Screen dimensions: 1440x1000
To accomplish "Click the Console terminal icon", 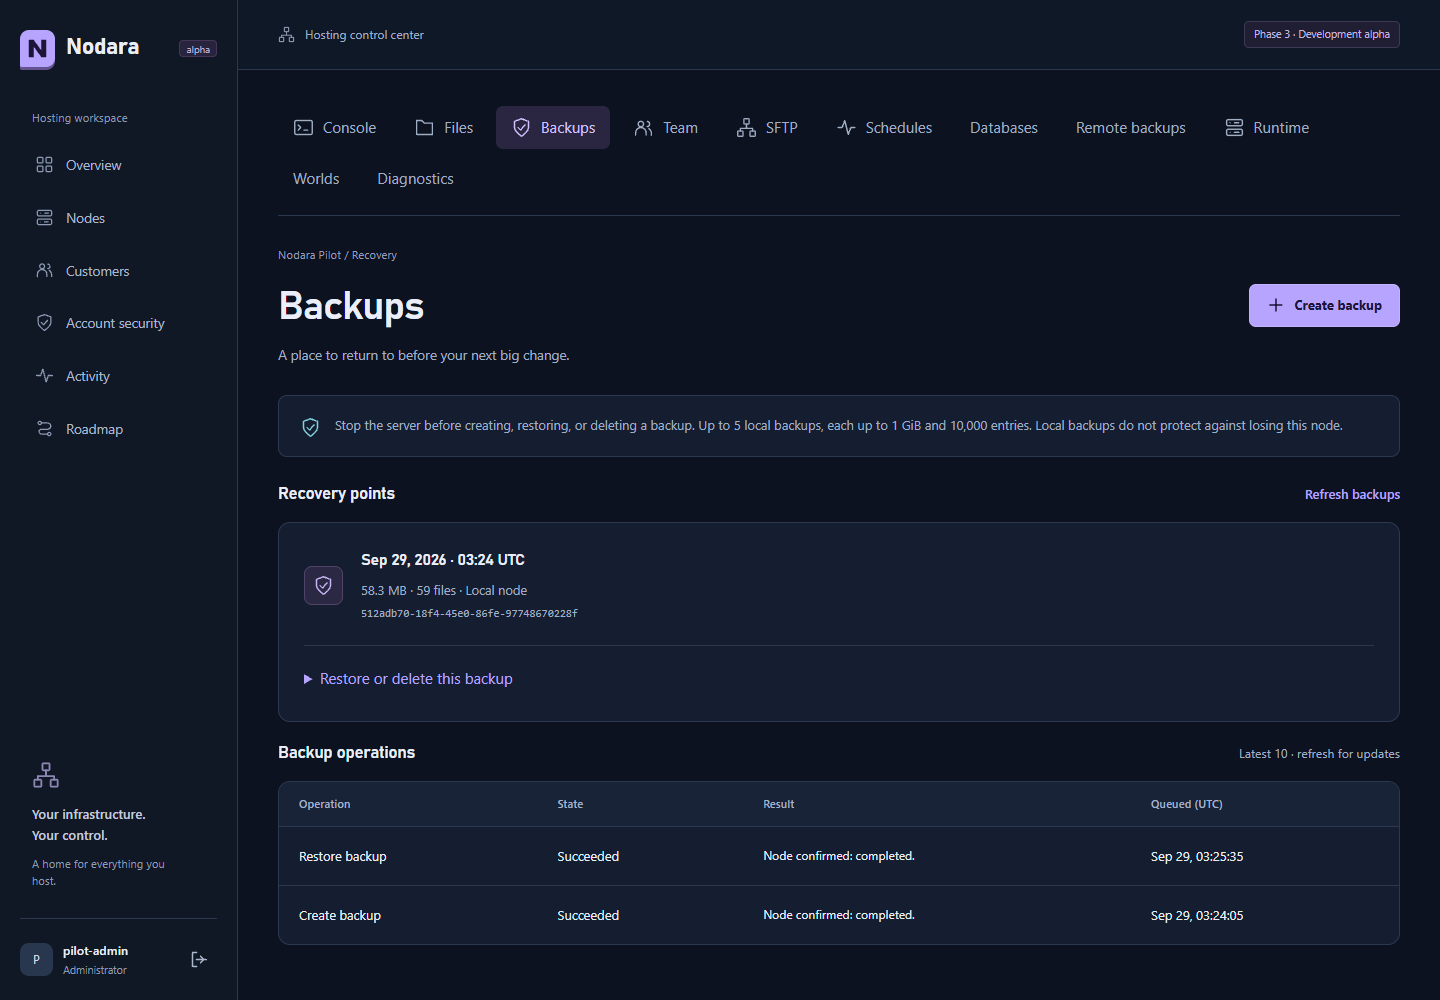I will click(303, 128).
